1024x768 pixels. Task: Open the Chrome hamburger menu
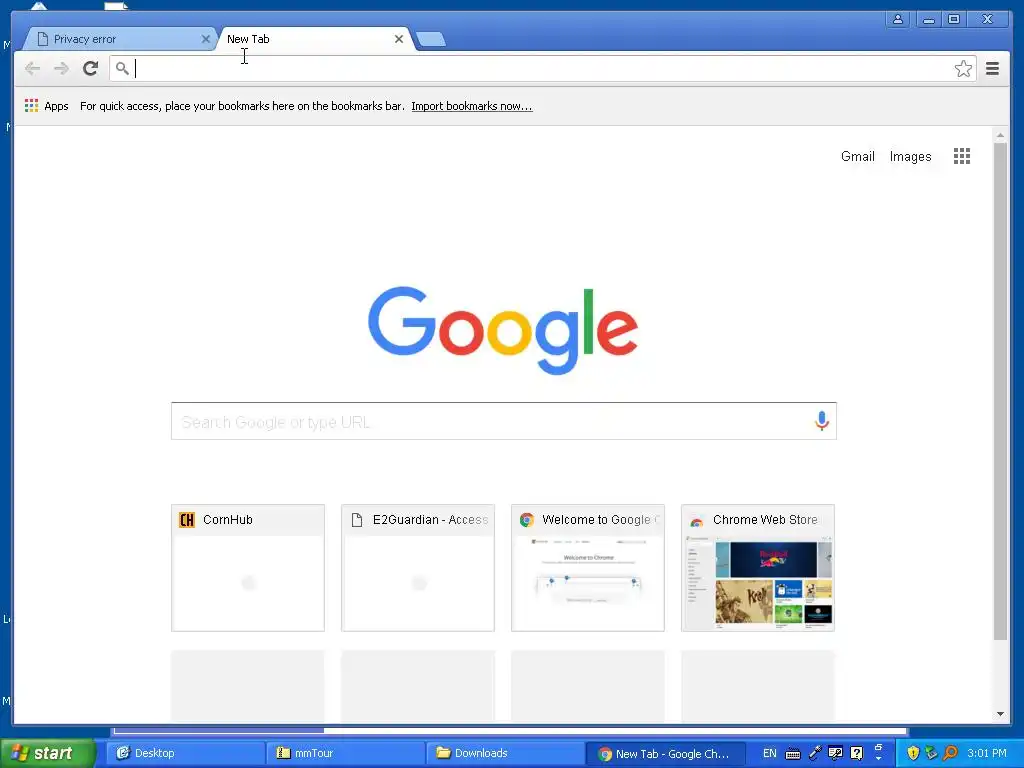point(992,69)
